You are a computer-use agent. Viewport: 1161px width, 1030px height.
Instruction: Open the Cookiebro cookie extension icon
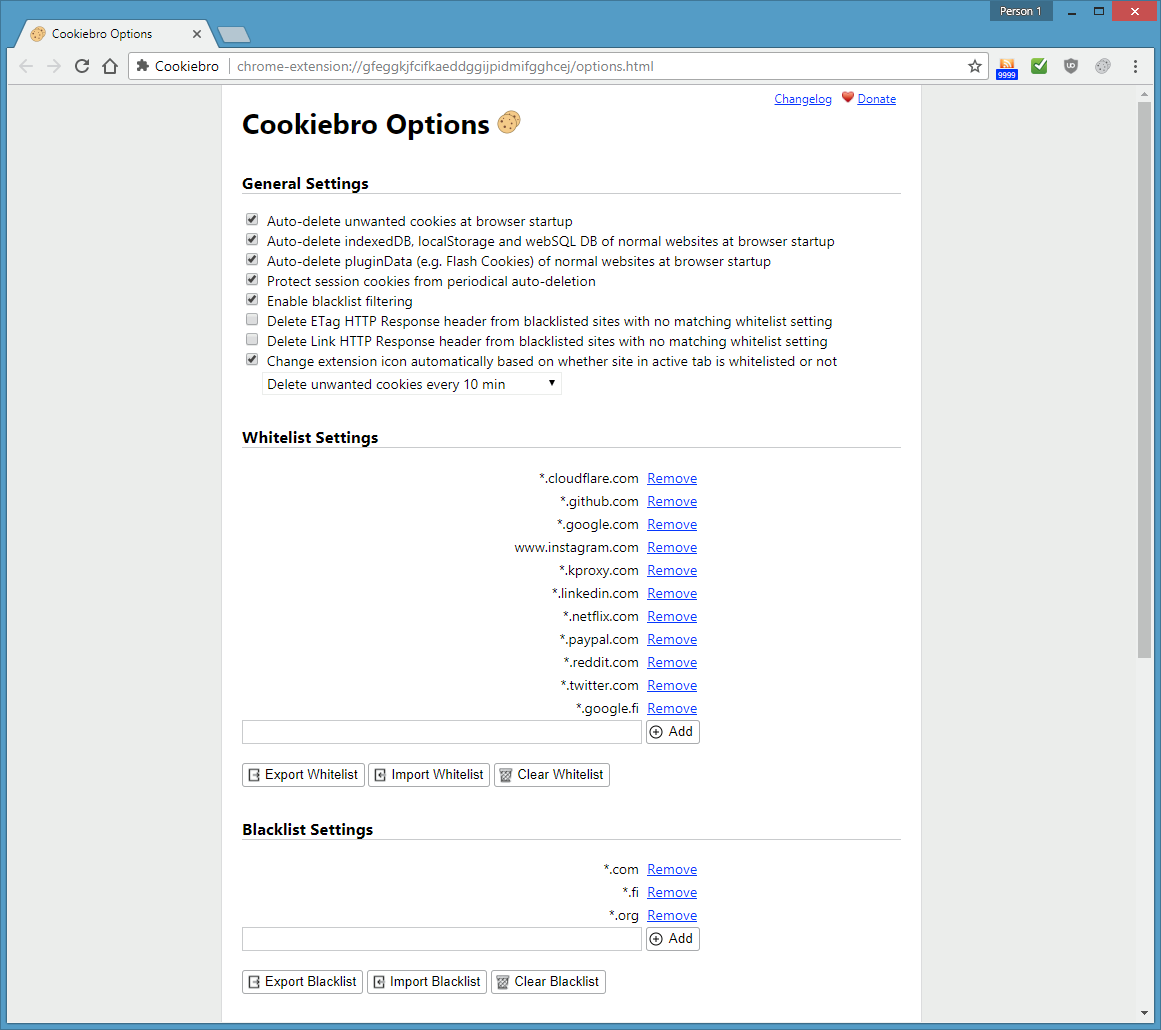1103,66
